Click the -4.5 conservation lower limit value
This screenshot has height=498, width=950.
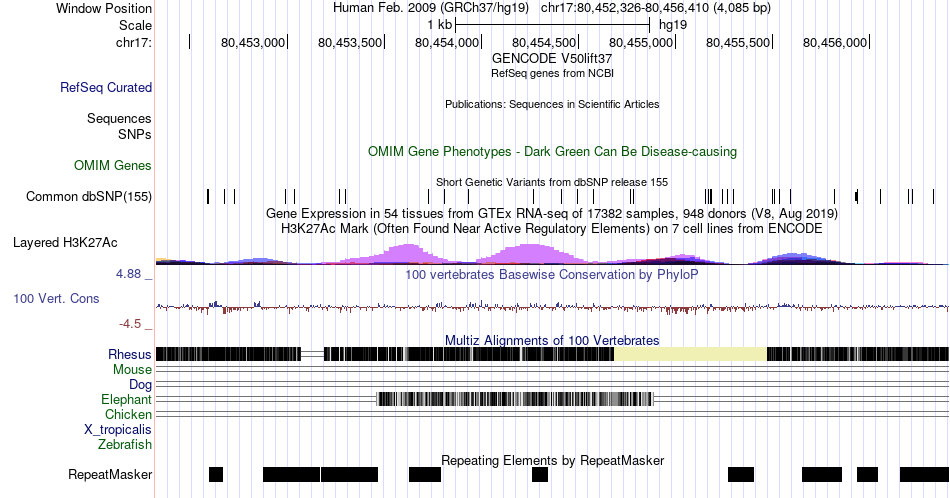click(x=130, y=324)
